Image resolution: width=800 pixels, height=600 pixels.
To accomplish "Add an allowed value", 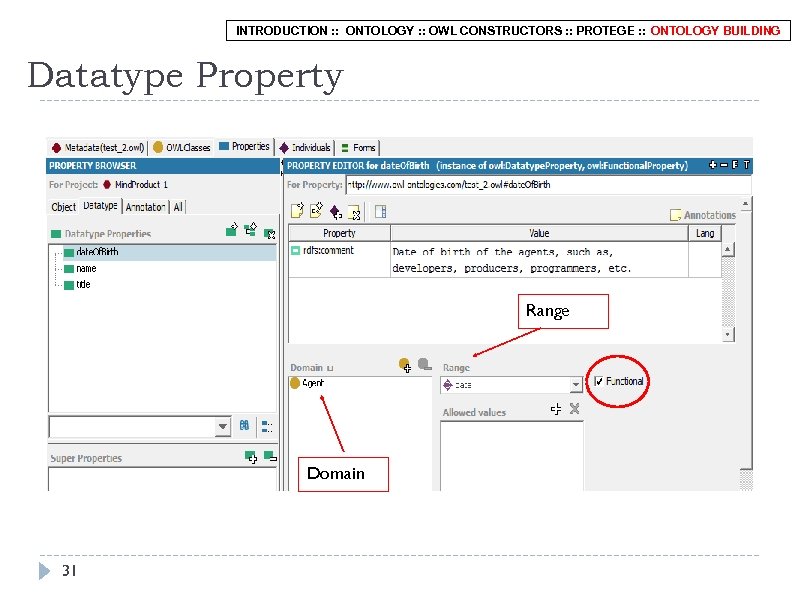I will tap(556, 409).
